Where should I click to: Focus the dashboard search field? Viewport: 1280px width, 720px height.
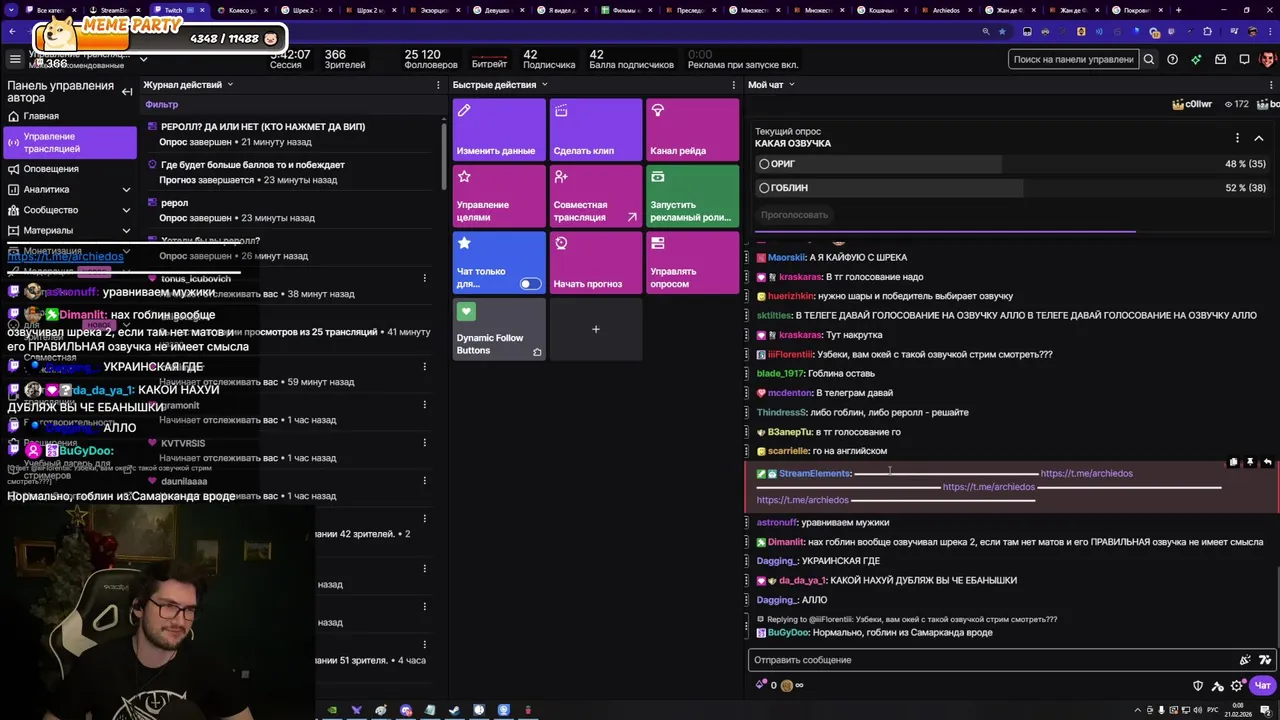pos(1073,59)
